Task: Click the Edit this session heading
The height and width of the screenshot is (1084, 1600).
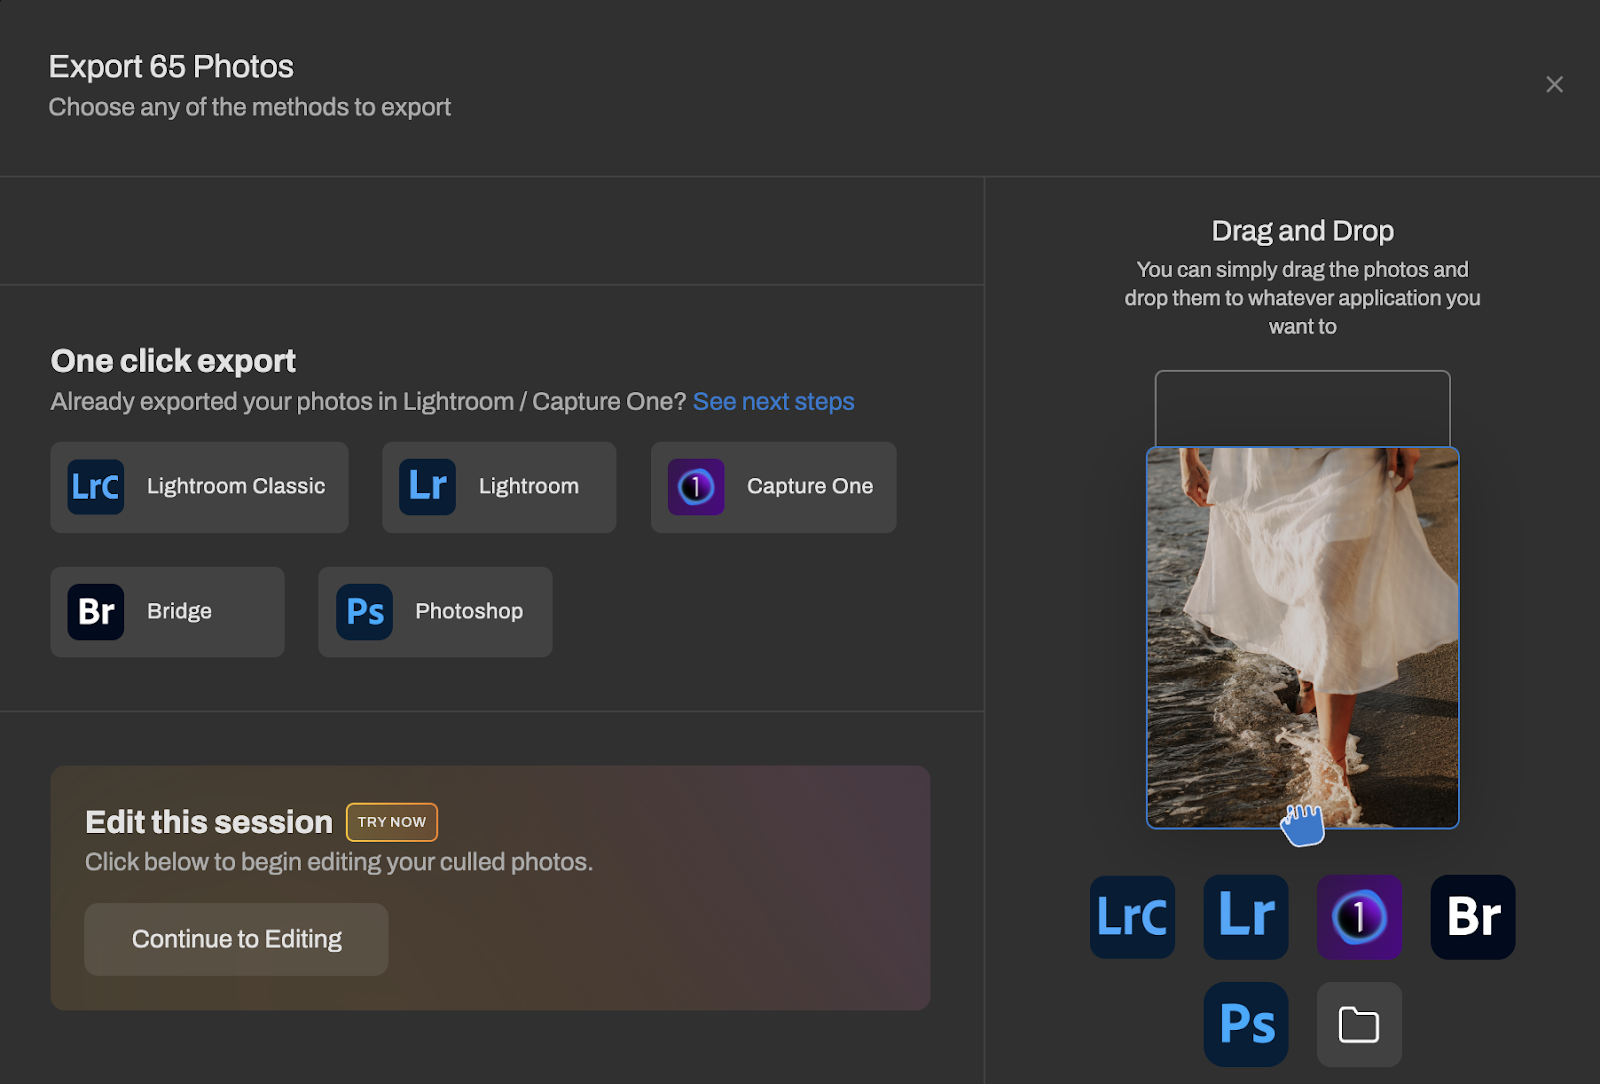Action: (209, 822)
